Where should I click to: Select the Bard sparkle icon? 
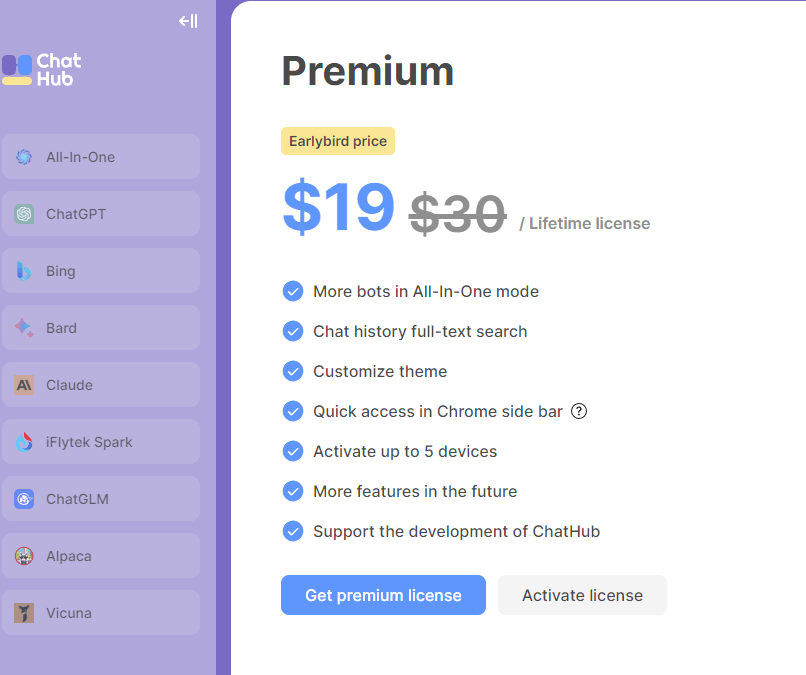[24, 327]
